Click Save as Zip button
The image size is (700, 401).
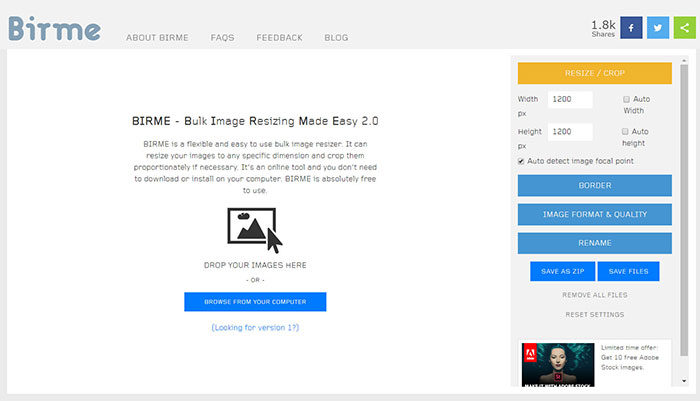(562, 272)
